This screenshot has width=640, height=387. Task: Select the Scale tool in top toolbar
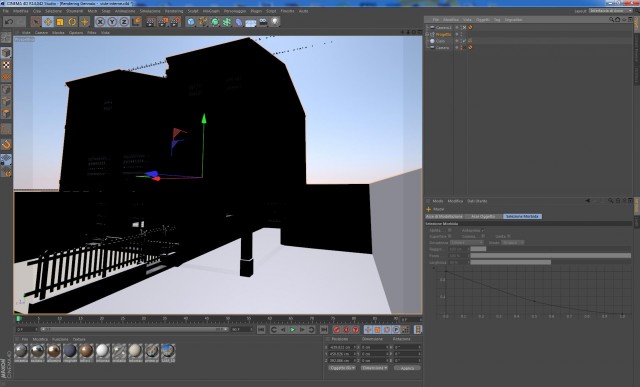click(x=60, y=22)
